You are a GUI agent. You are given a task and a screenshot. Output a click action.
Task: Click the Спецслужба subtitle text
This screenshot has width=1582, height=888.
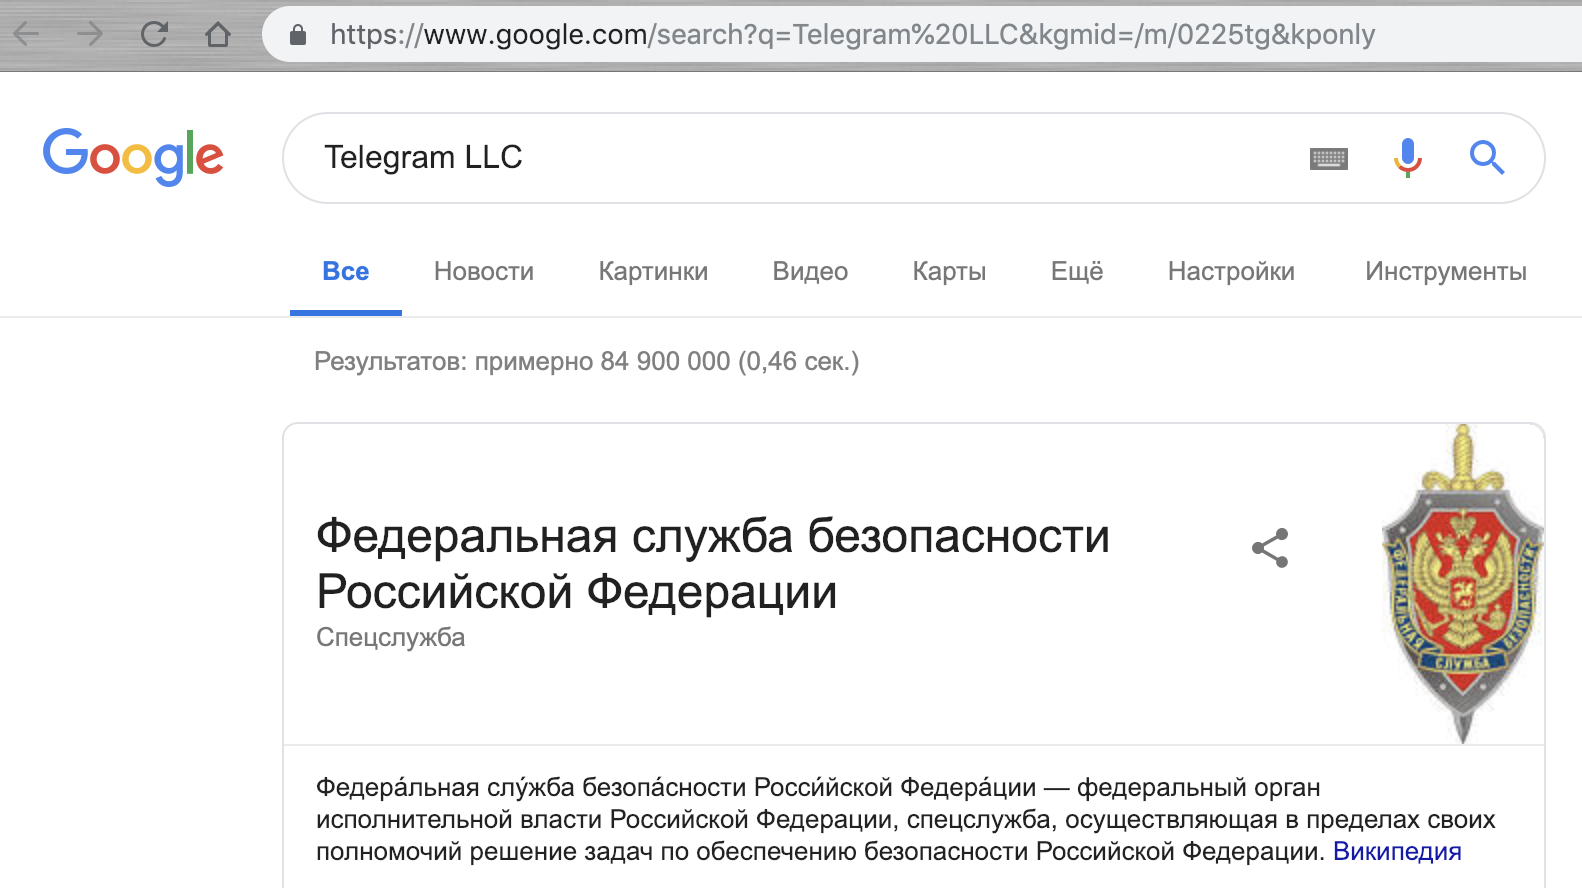coord(391,638)
